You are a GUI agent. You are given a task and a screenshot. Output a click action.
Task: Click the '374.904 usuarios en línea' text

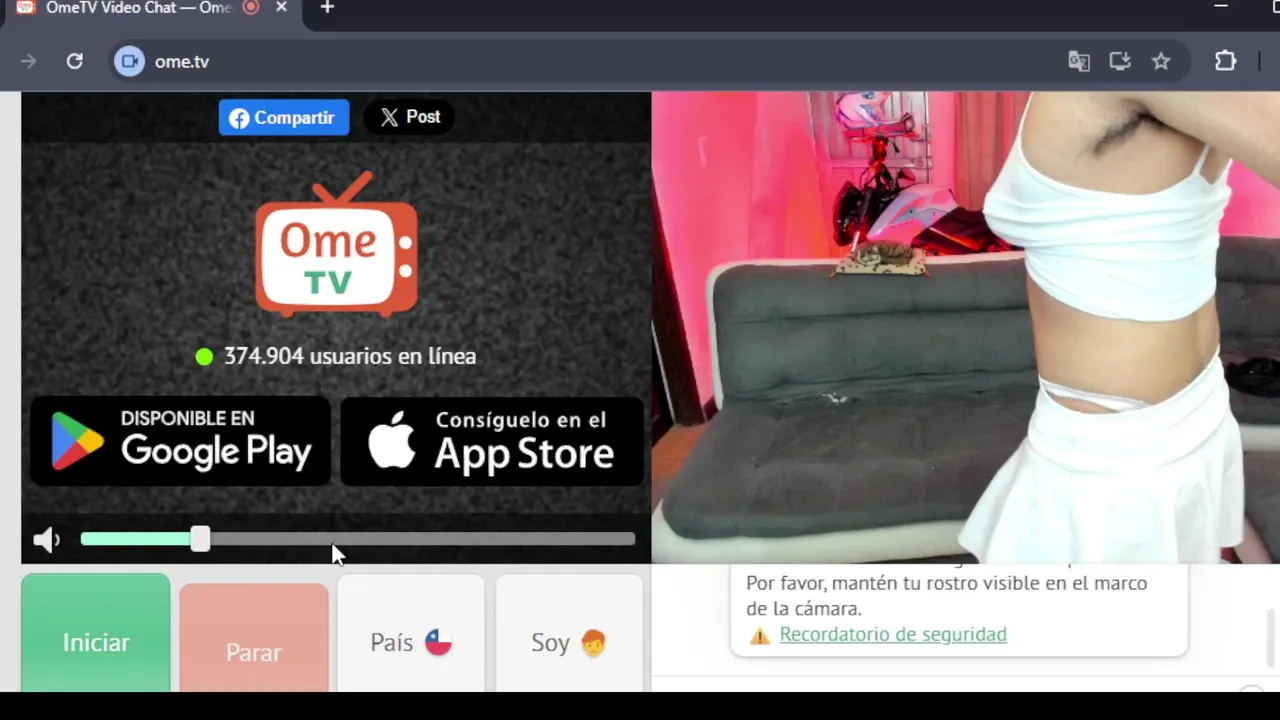coord(350,356)
